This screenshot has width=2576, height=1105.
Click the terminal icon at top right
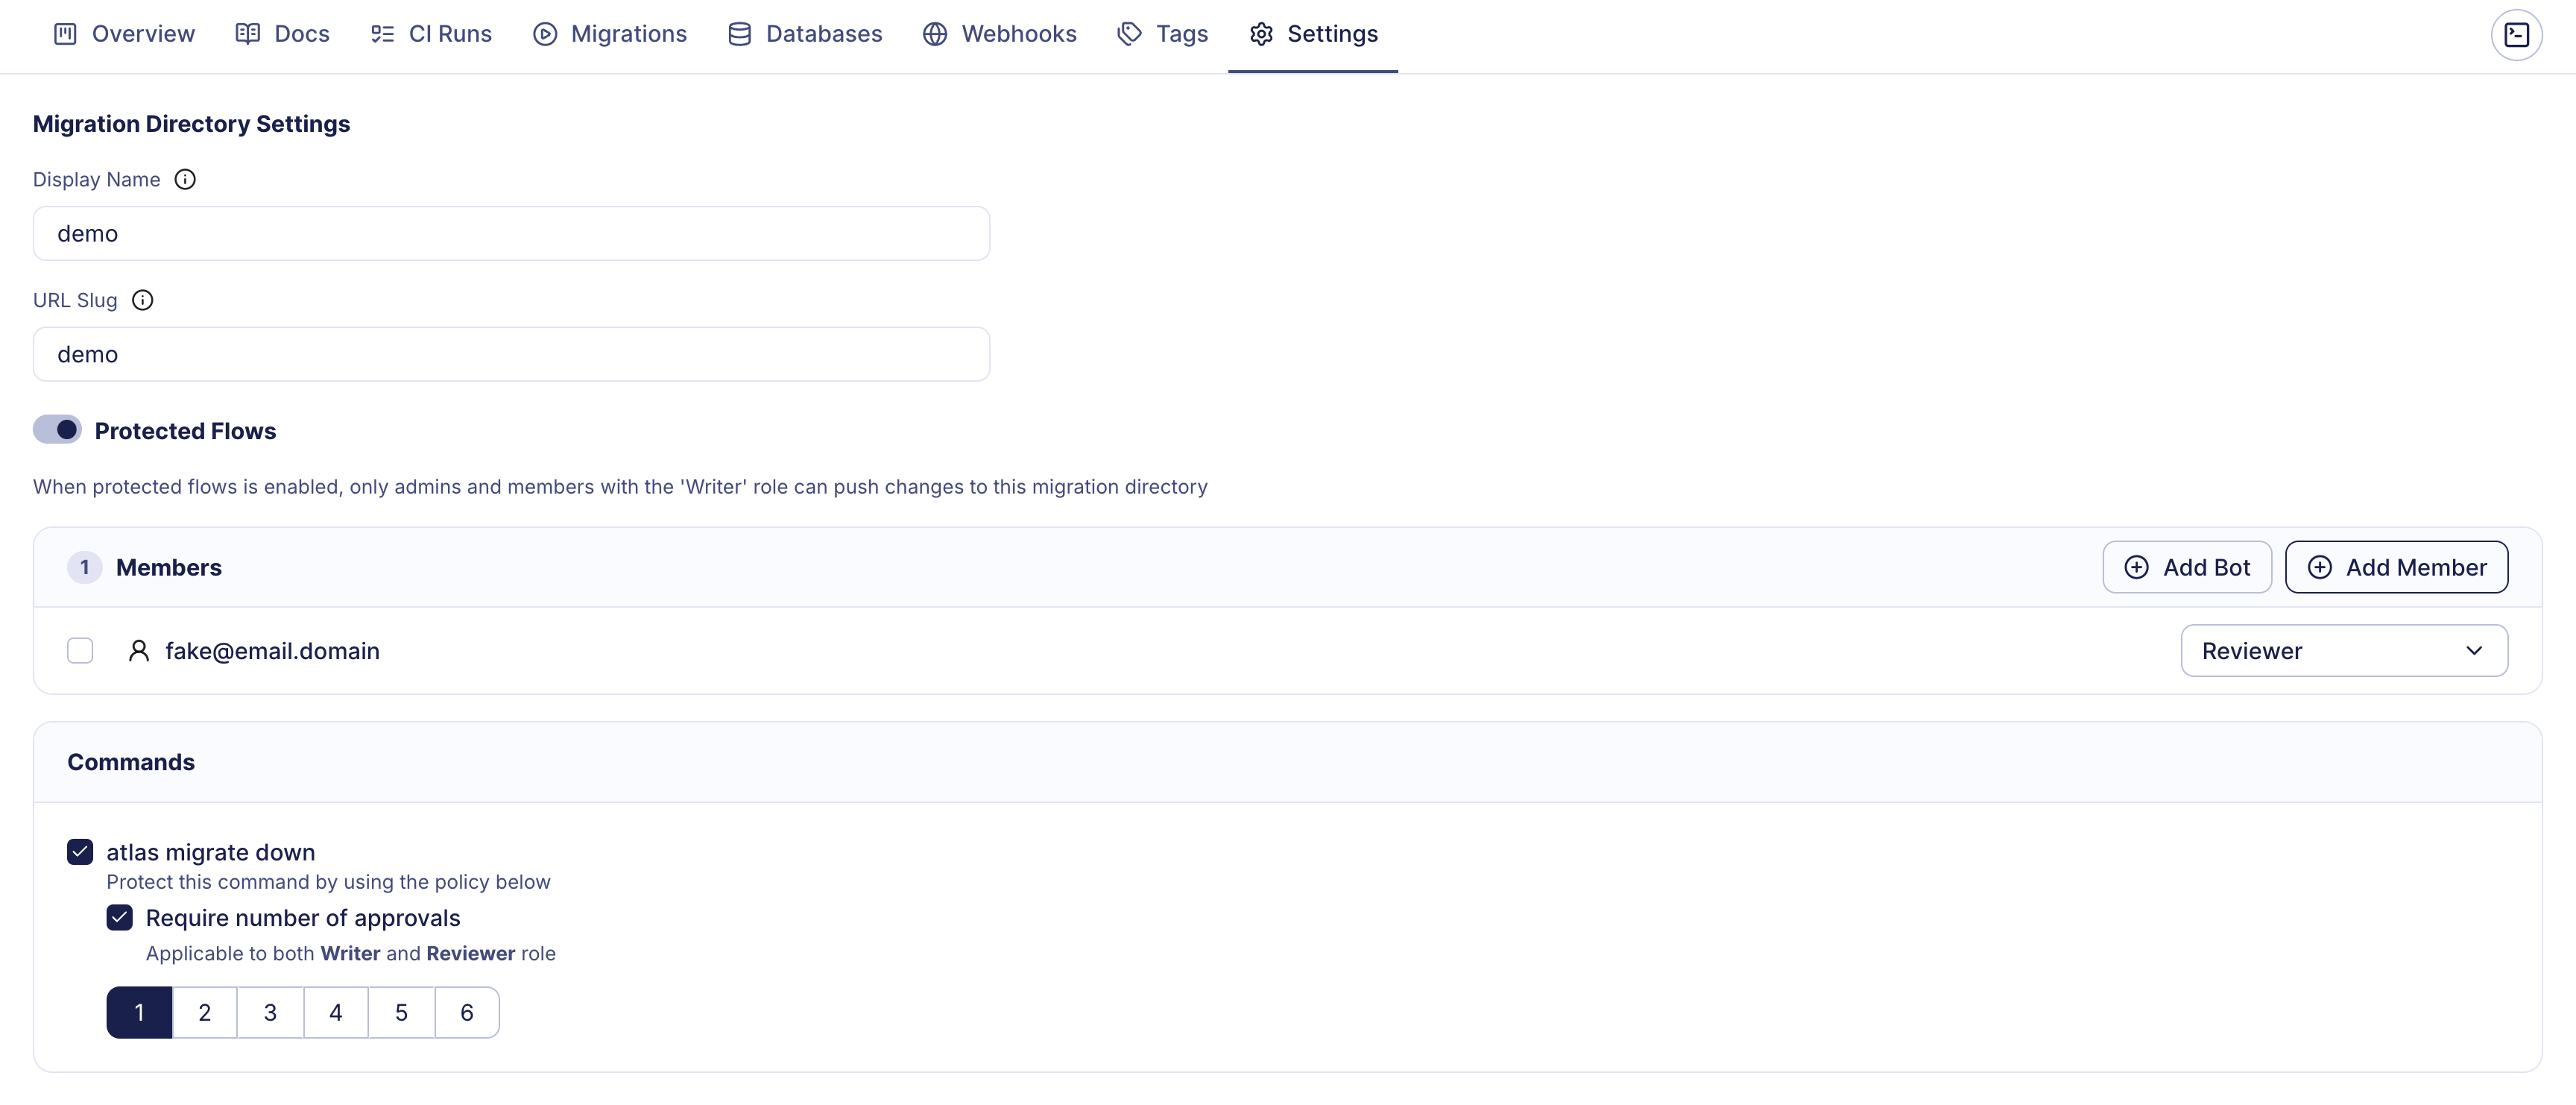(x=2515, y=35)
